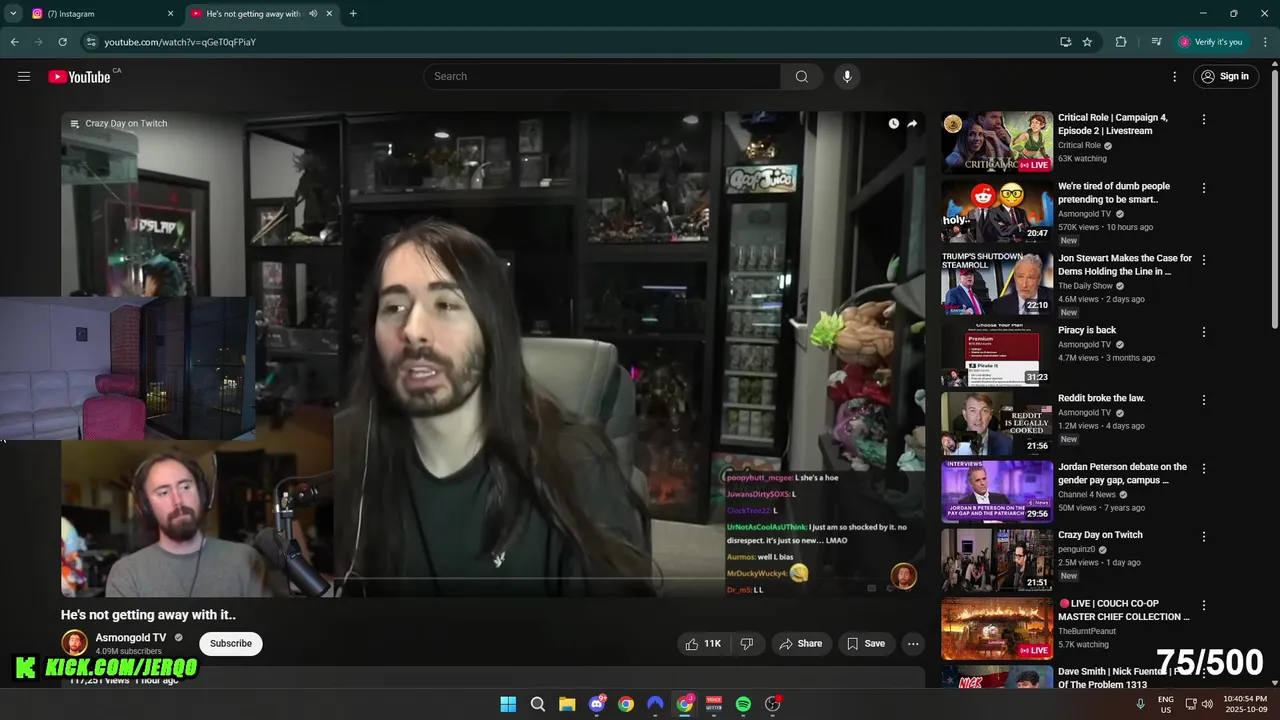The width and height of the screenshot is (1280, 720).
Task: Go to the YouTube home logo
Action: [80, 77]
